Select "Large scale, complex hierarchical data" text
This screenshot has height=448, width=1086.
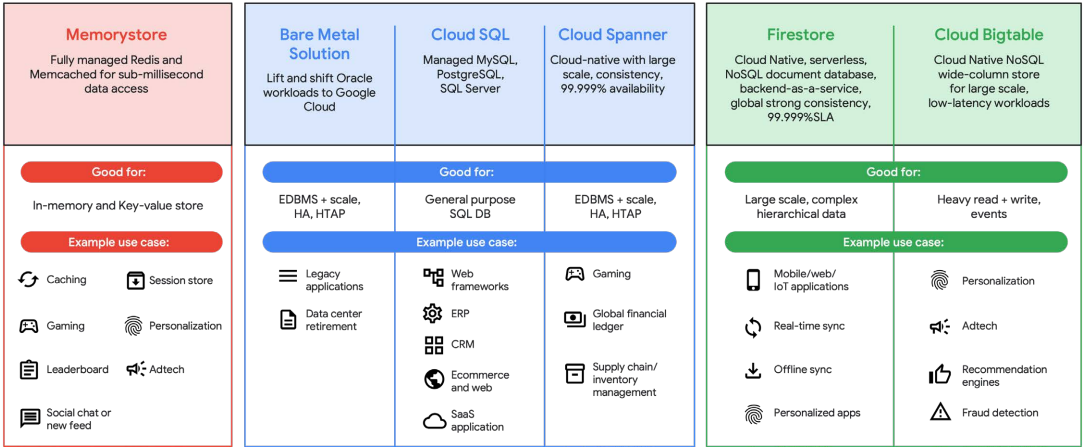(801, 206)
